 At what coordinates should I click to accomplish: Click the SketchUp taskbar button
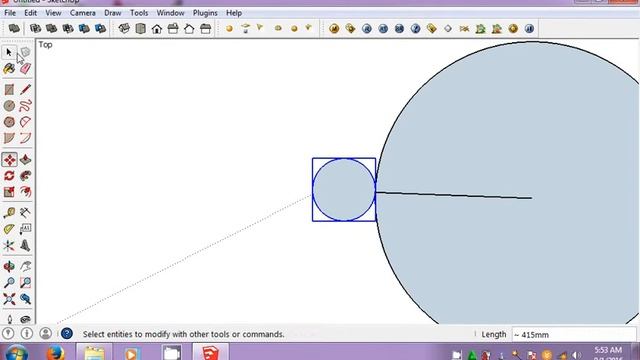[211, 353]
